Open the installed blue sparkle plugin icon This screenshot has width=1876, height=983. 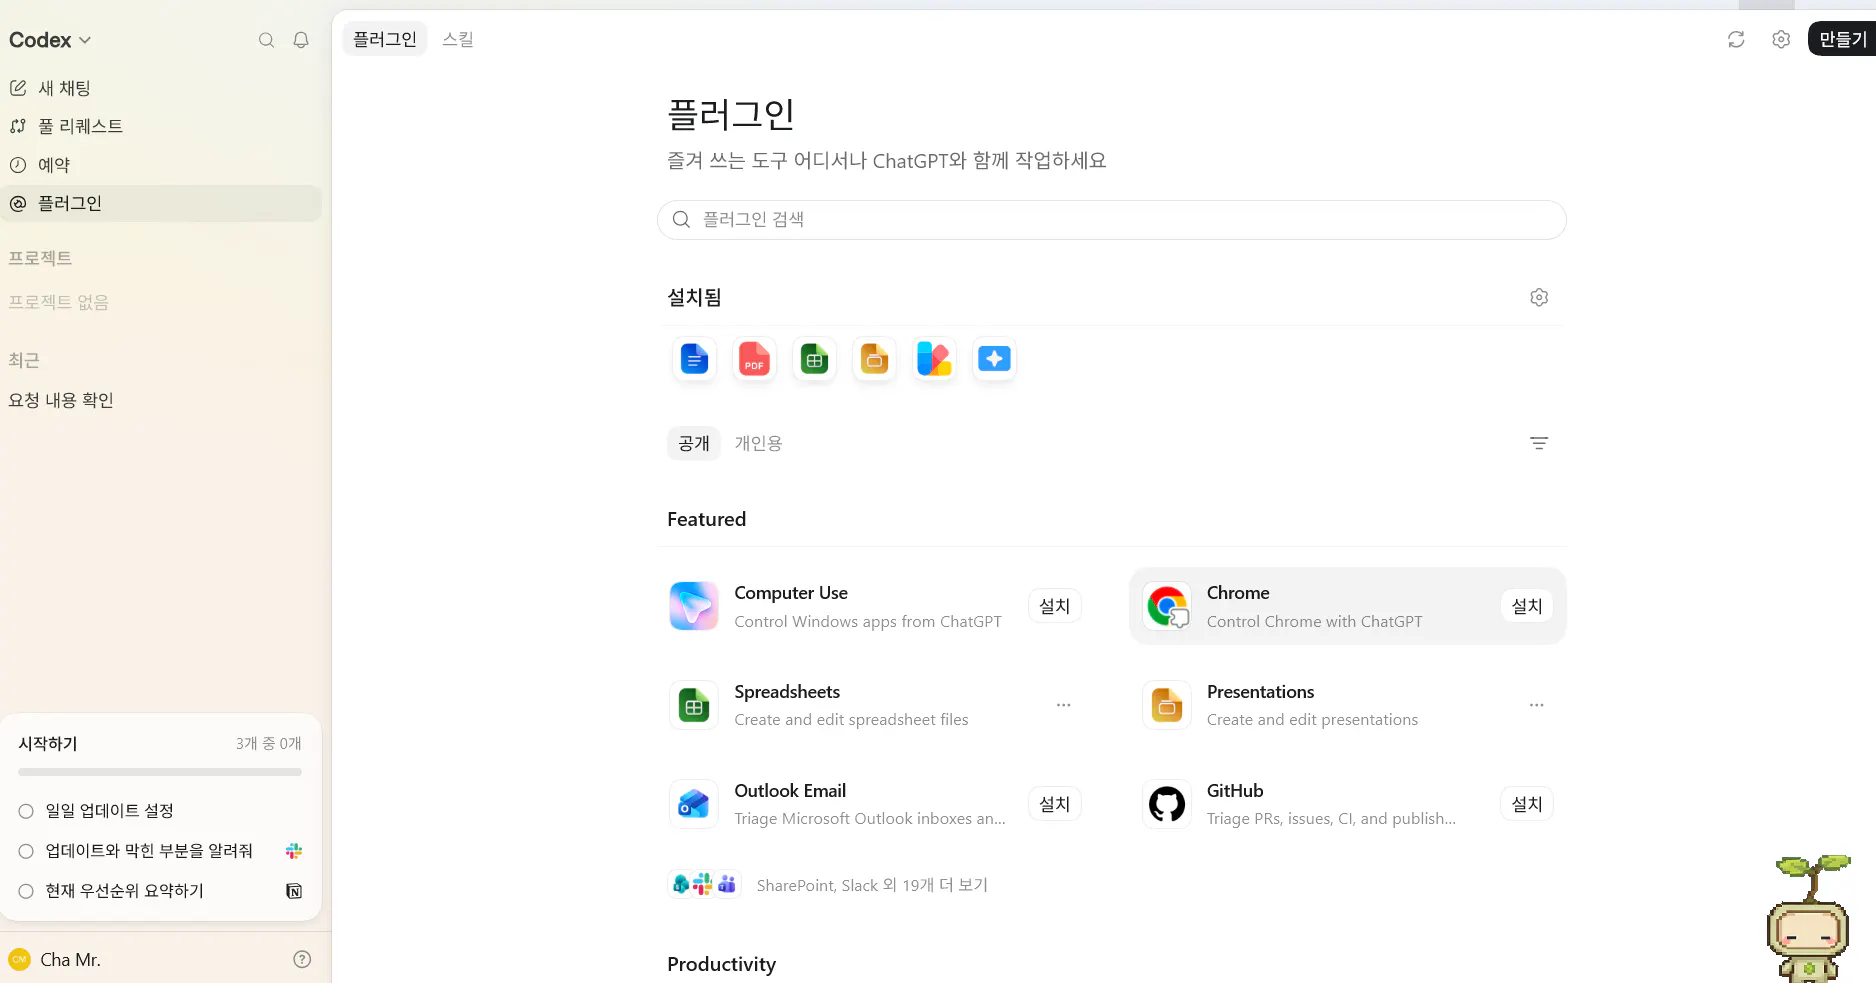(994, 359)
